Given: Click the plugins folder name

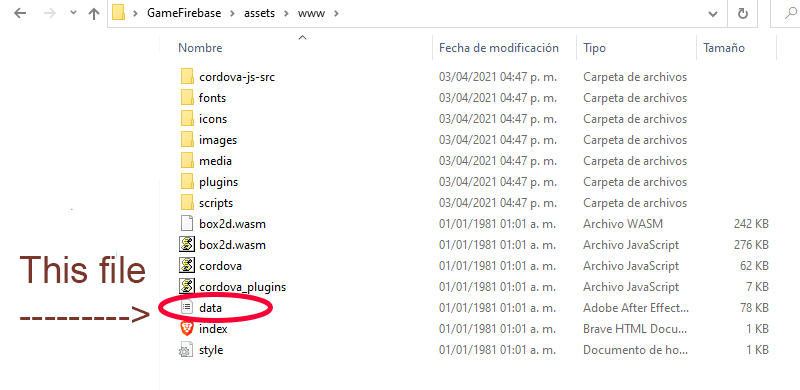Looking at the screenshot, I should [x=218, y=182].
